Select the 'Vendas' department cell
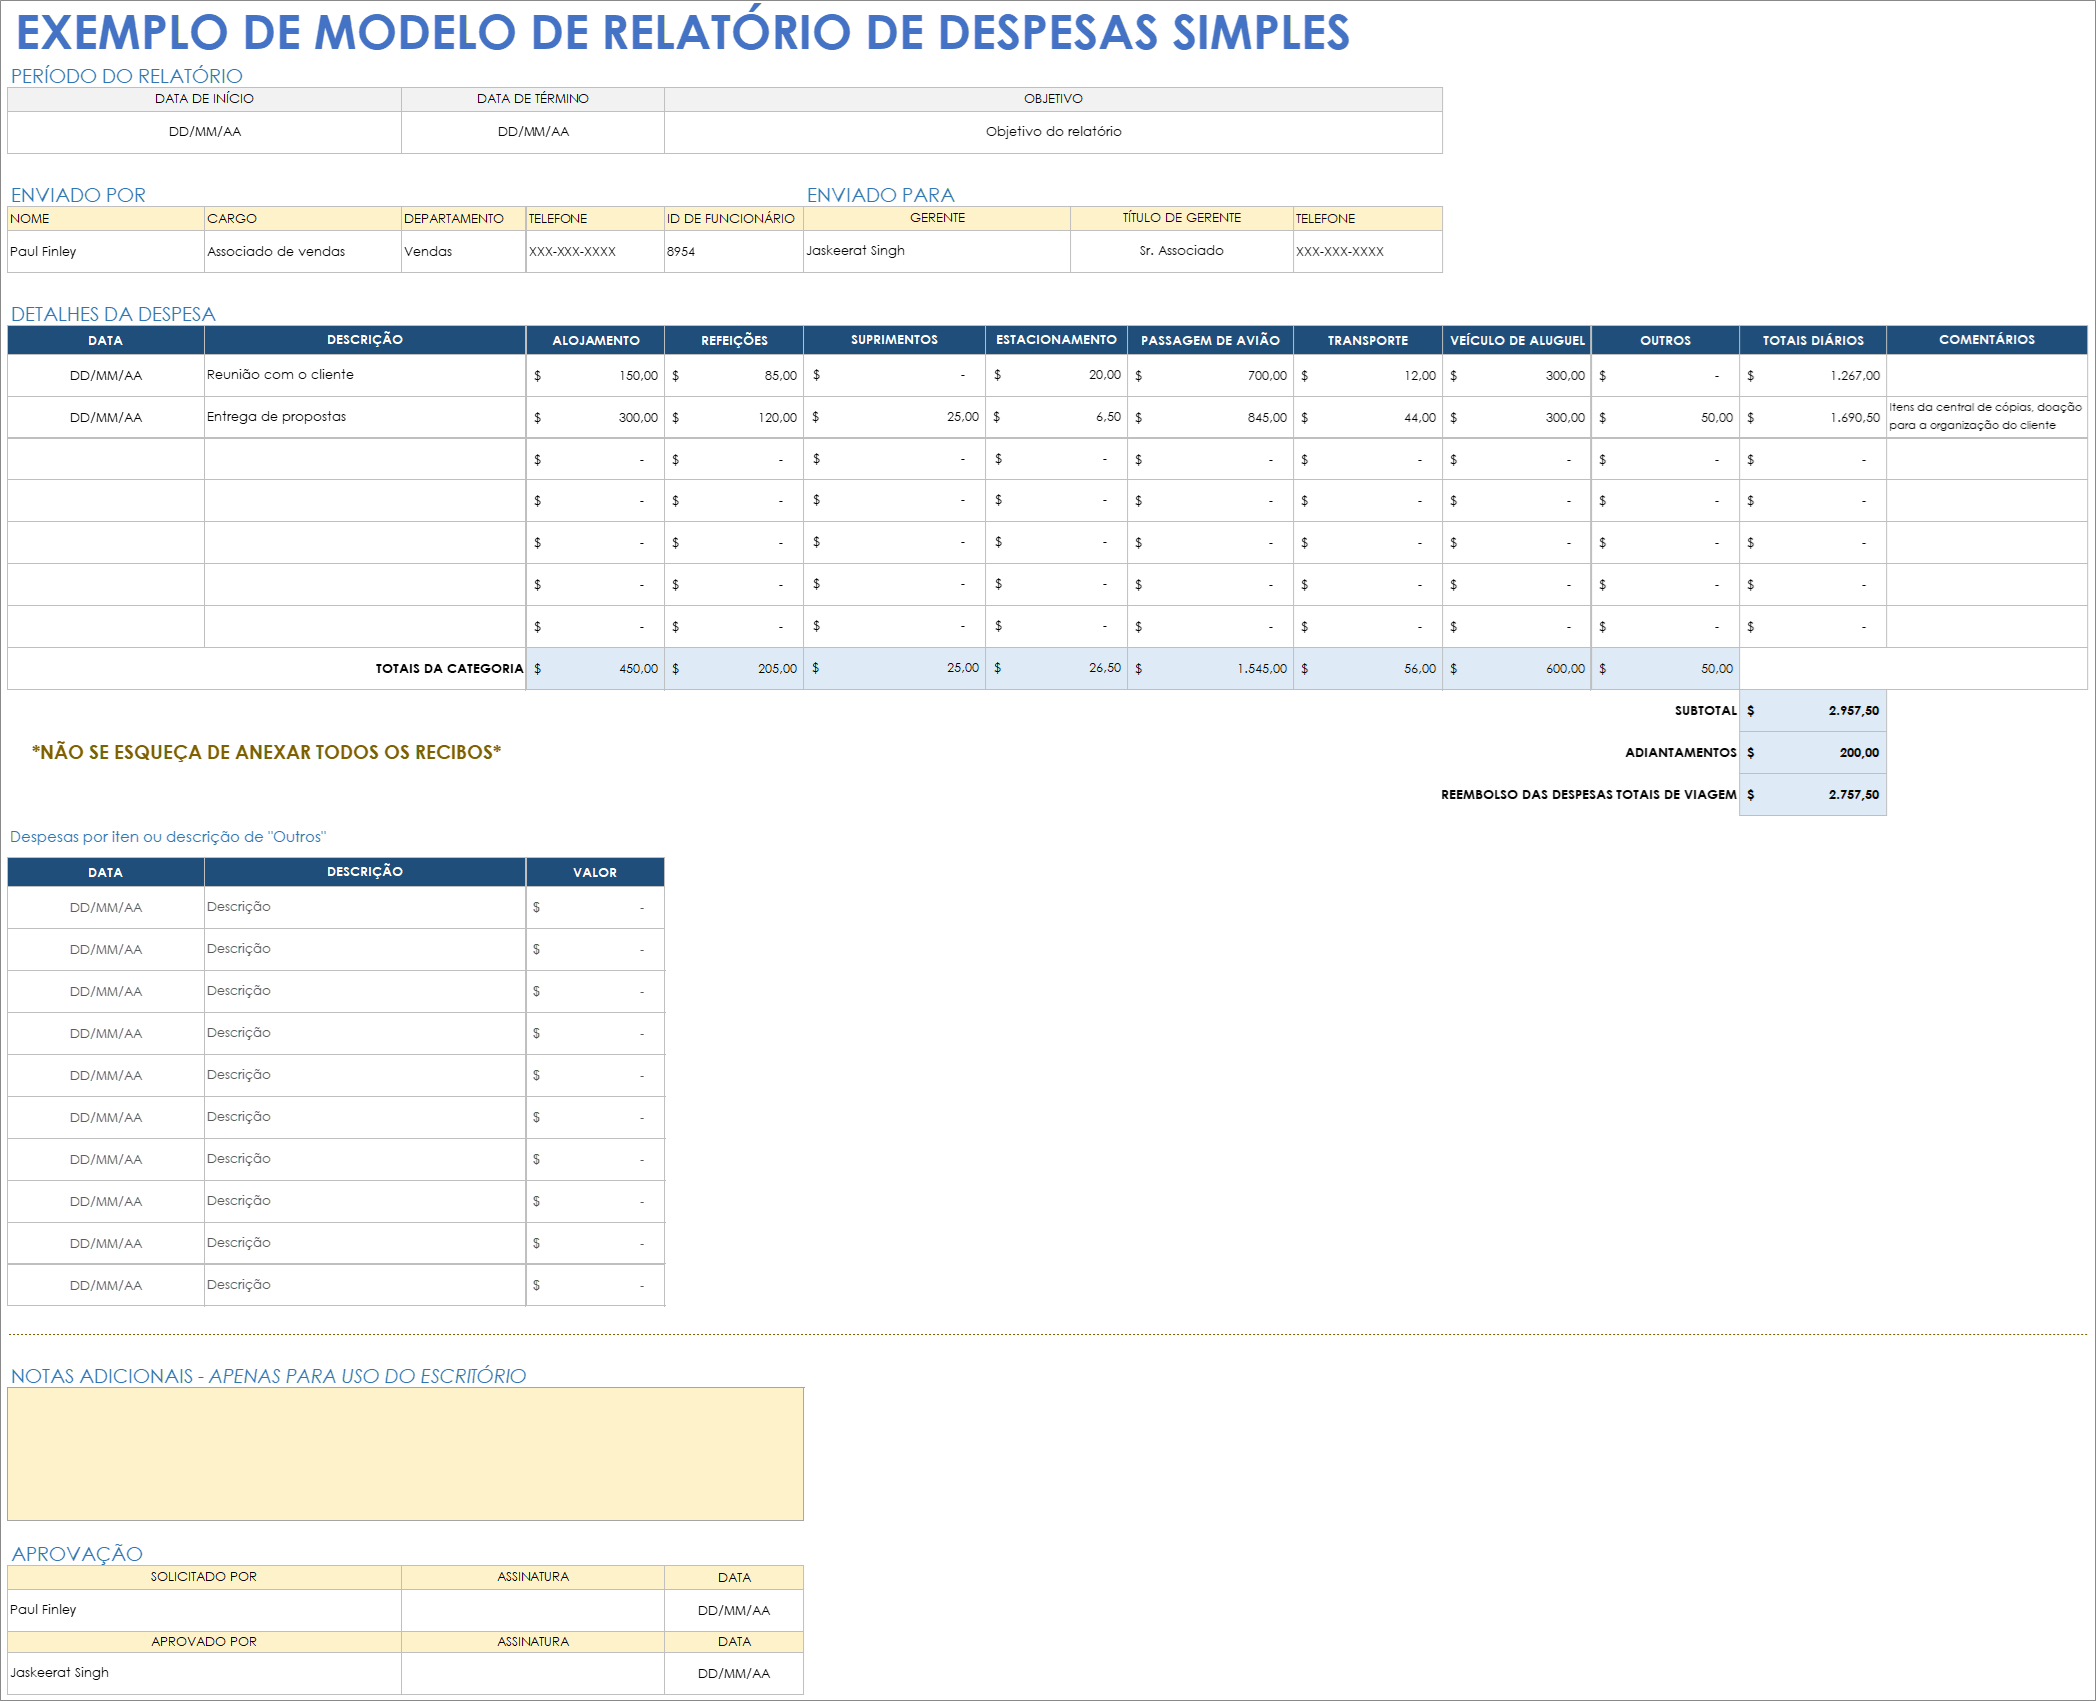Viewport: 2096px width, 1701px height. tap(463, 251)
